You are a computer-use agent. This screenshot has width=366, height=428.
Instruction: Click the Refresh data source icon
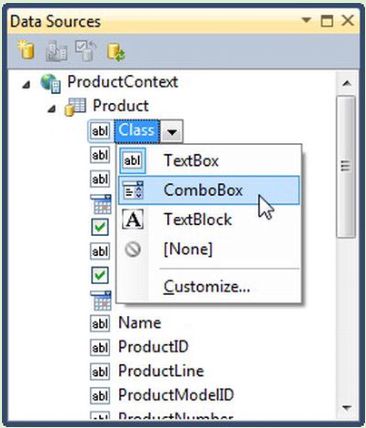point(116,52)
